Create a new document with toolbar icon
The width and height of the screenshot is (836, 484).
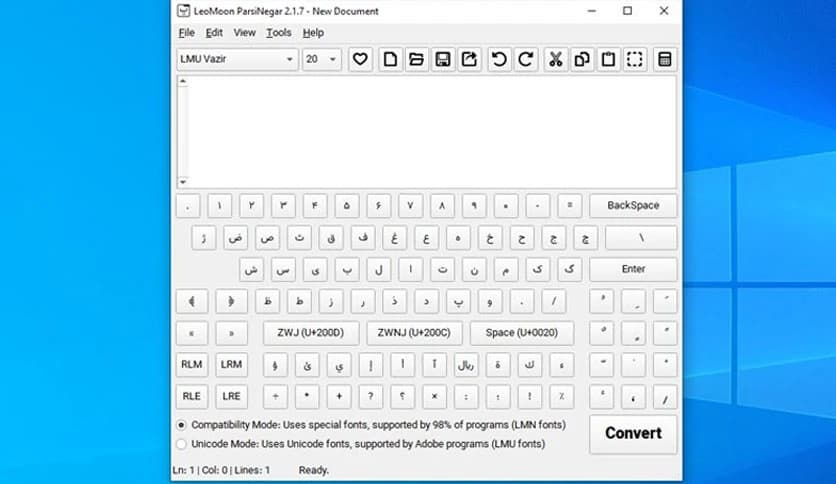coord(390,60)
